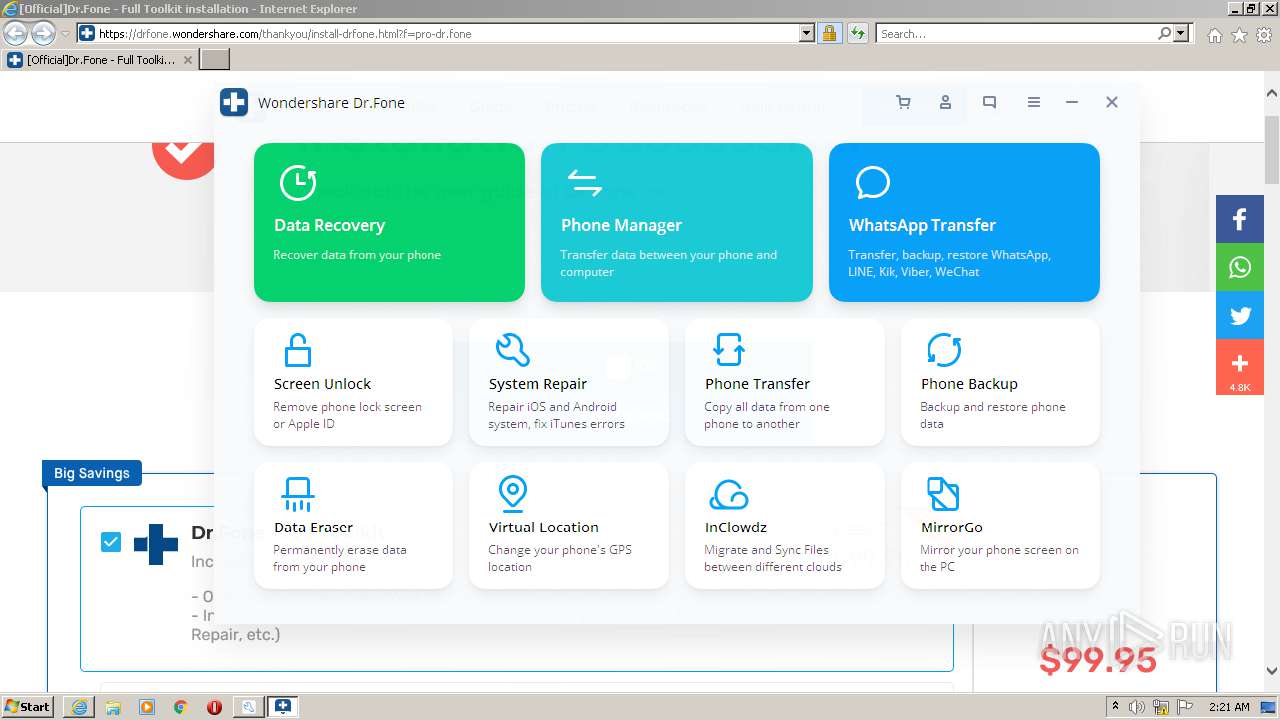Open recent pages dropdown arrow
The height and width of the screenshot is (720, 1280).
[x=65, y=34]
